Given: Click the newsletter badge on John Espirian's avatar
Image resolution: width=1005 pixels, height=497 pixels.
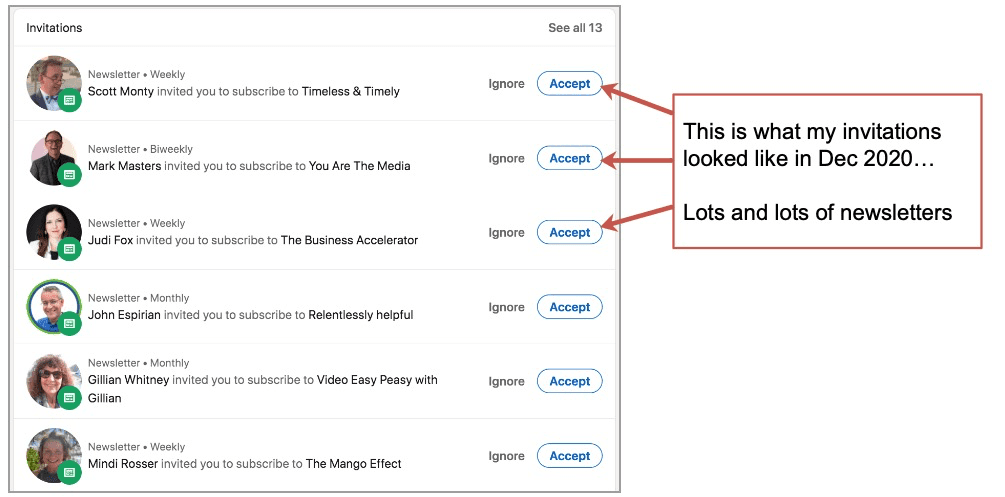Looking at the screenshot, I should coord(70,323).
